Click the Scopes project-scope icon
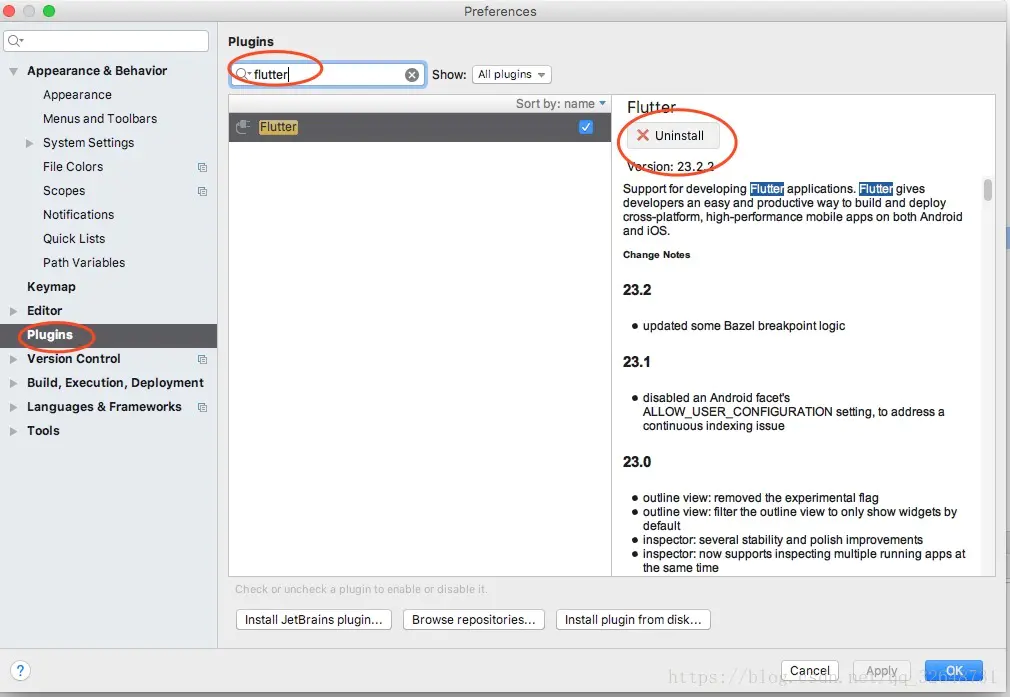Screen dimensions: 1010x697 (202, 191)
